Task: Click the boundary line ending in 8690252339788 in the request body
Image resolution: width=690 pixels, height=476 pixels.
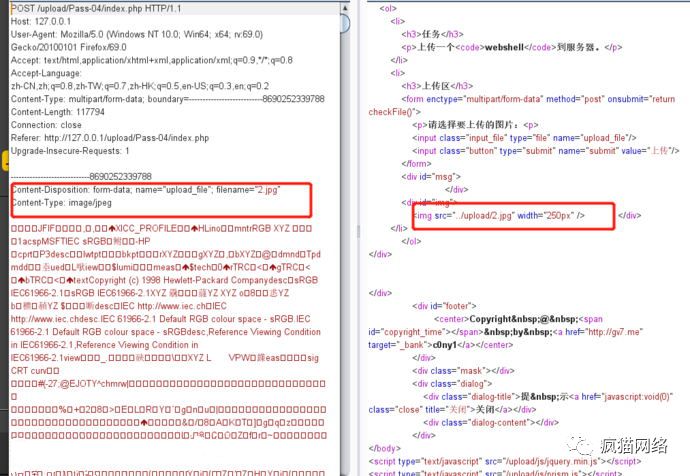Action: [x=81, y=176]
